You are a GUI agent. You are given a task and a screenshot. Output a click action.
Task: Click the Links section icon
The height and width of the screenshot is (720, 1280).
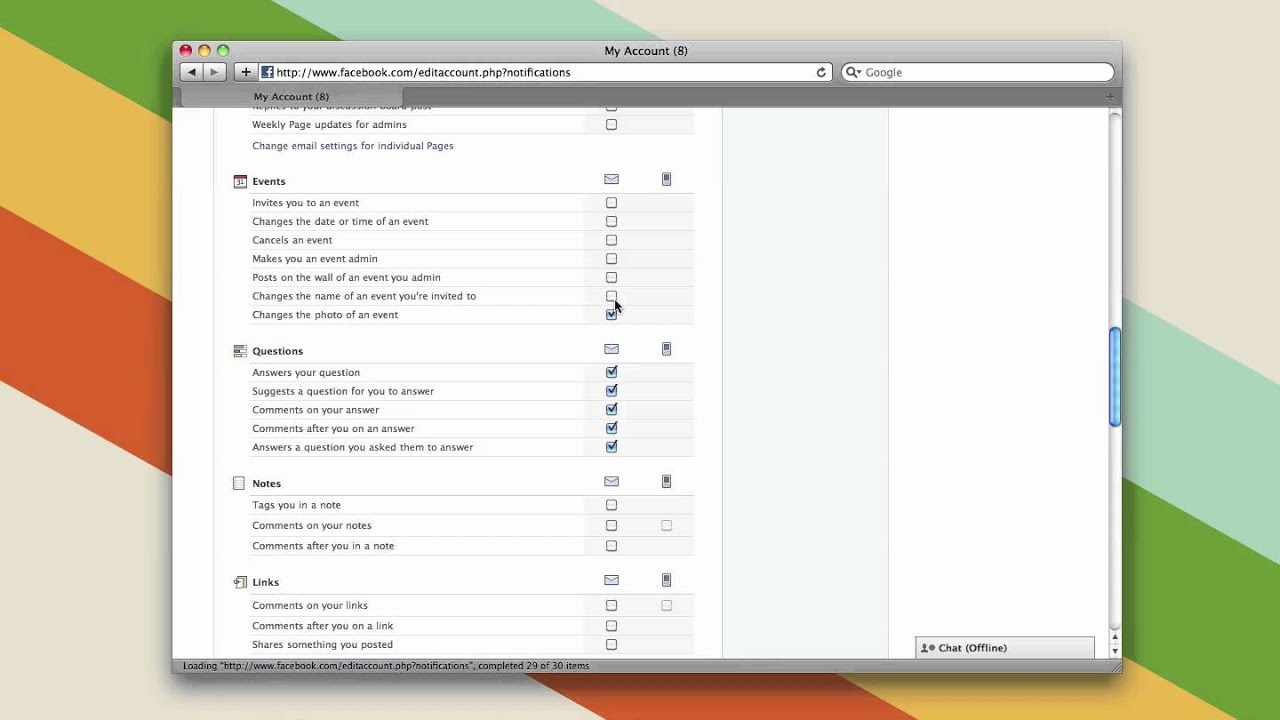point(240,582)
